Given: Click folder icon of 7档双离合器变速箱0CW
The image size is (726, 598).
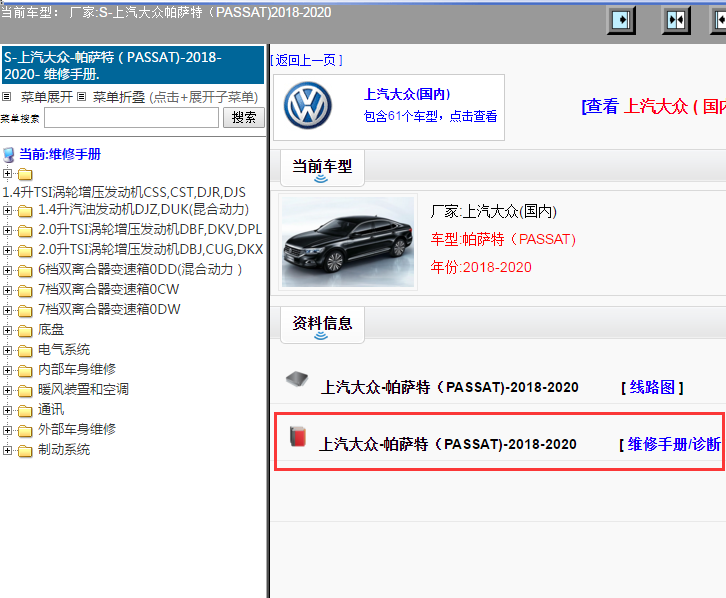Looking at the screenshot, I should (x=25, y=291).
